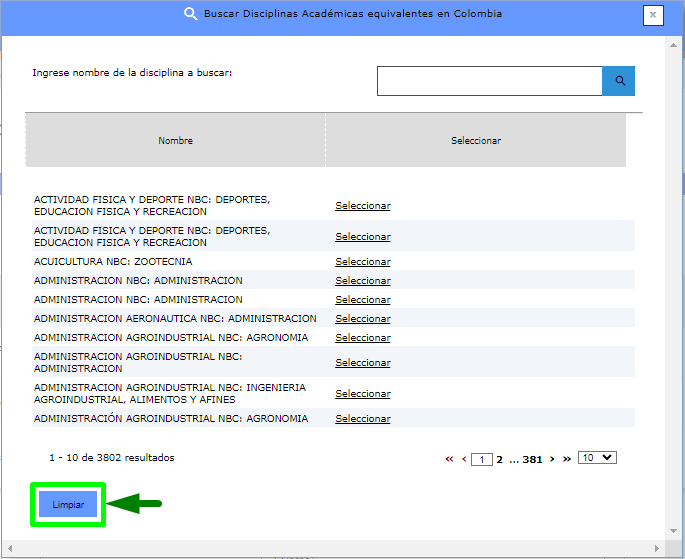Go to the previous results page
685x559 pixels.
(464, 459)
